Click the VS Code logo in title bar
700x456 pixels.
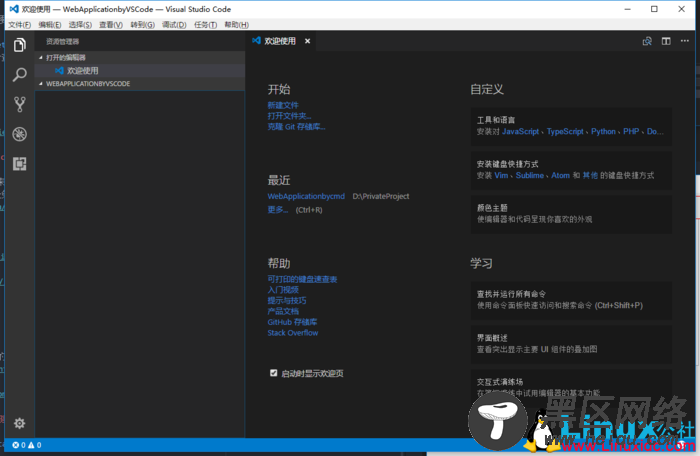tap(14, 9)
